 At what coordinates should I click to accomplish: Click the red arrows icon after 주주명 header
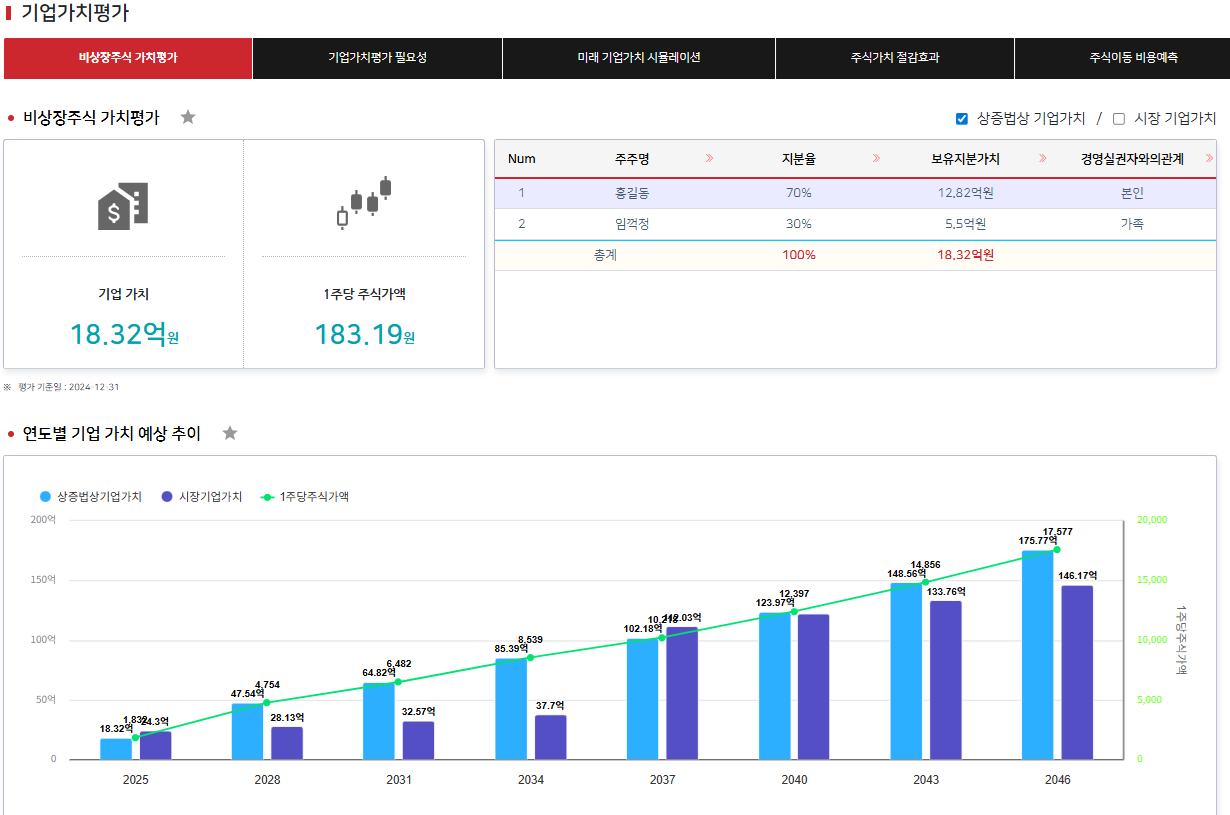(709, 159)
